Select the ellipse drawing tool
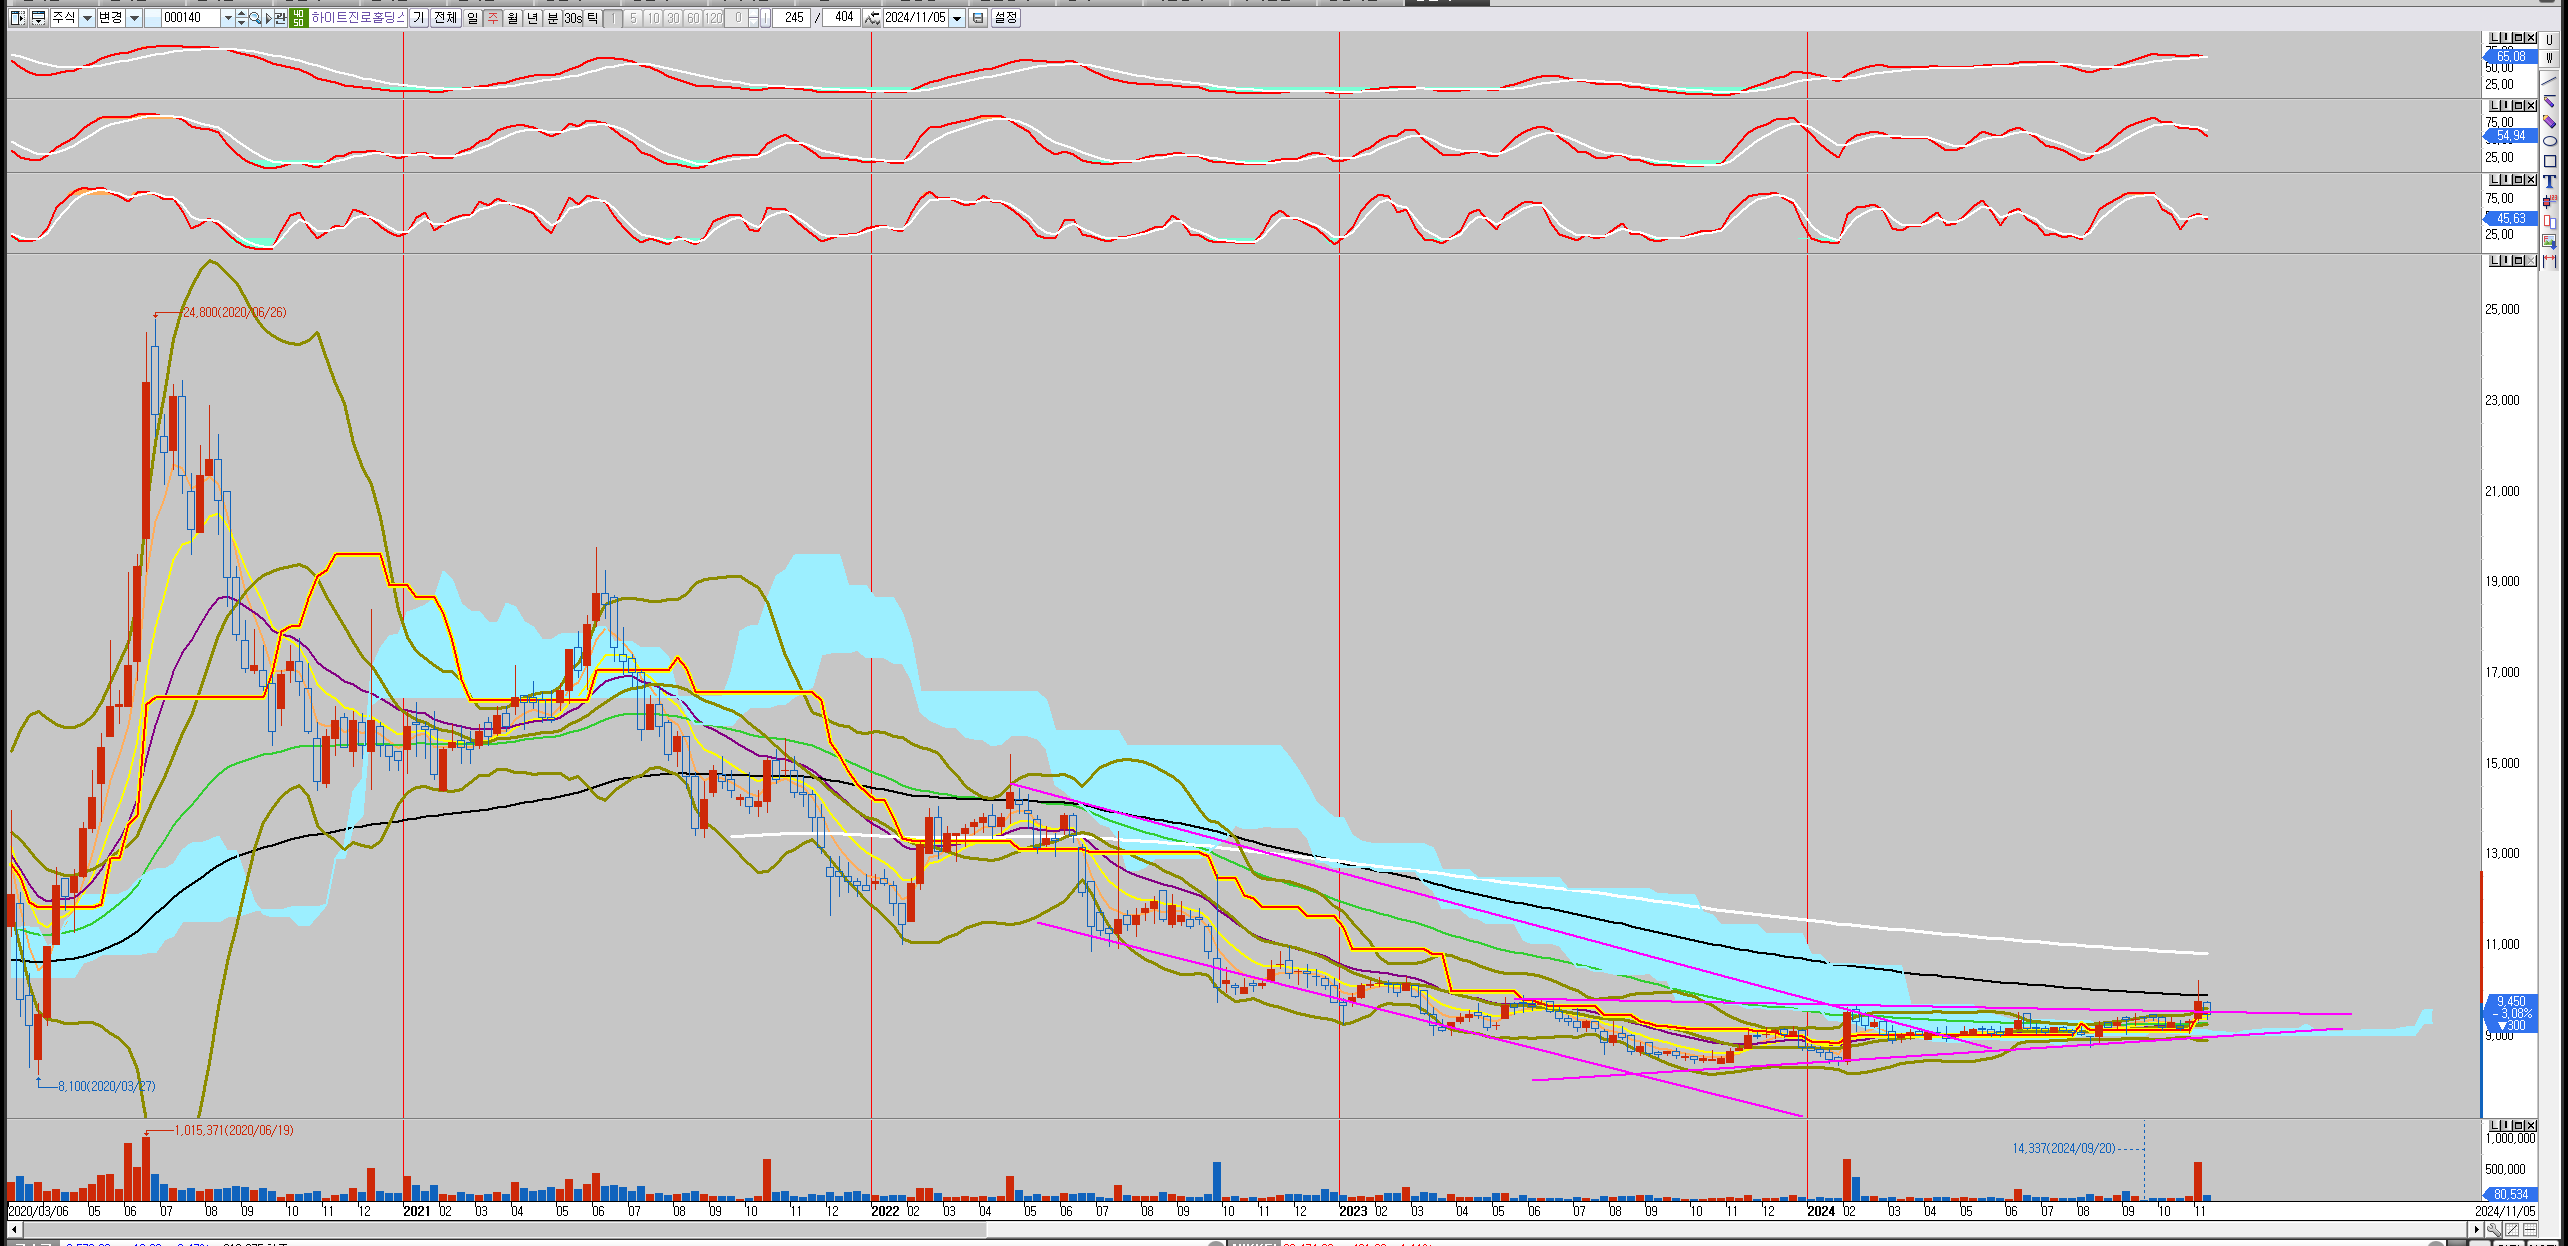 [x=2549, y=141]
